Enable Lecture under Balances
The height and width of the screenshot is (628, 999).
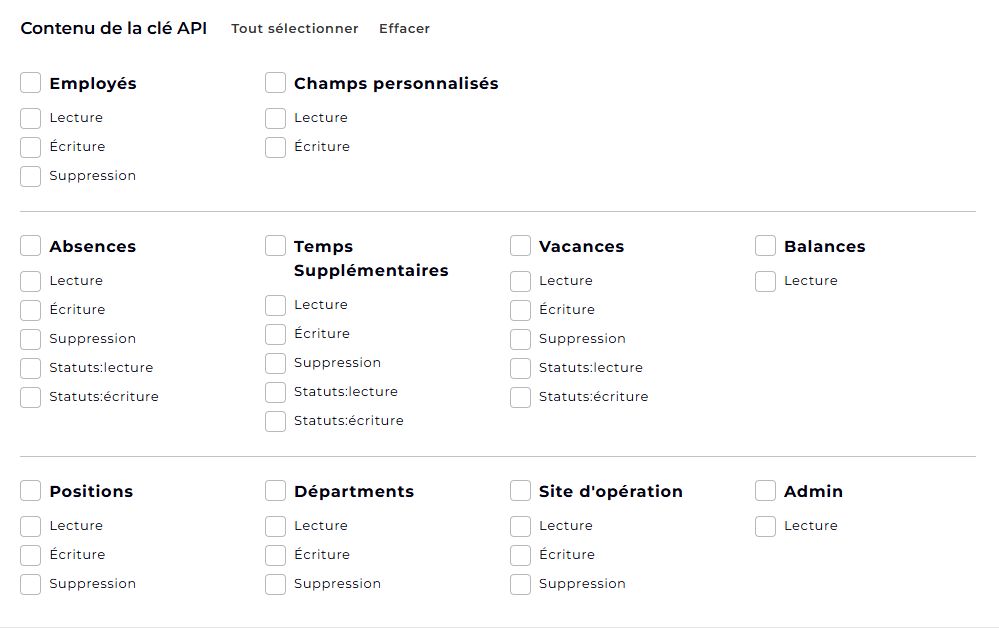tap(766, 281)
